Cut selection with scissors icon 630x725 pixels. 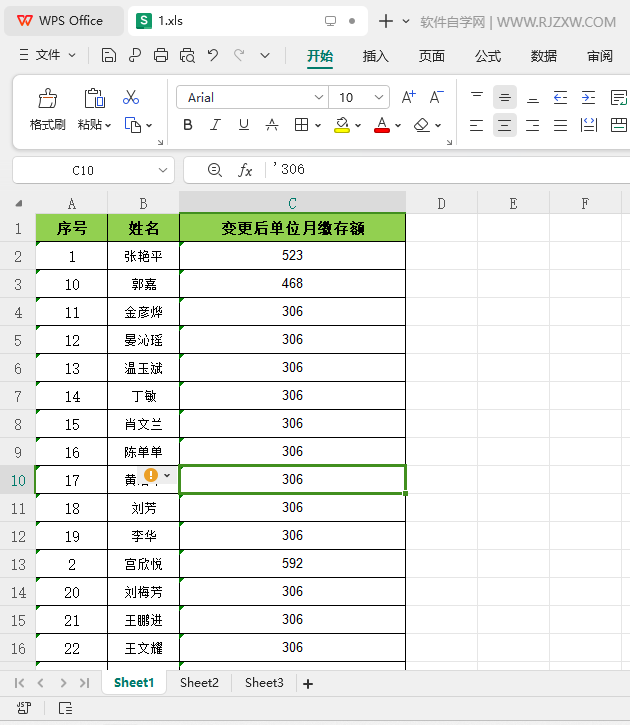coord(131,98)
